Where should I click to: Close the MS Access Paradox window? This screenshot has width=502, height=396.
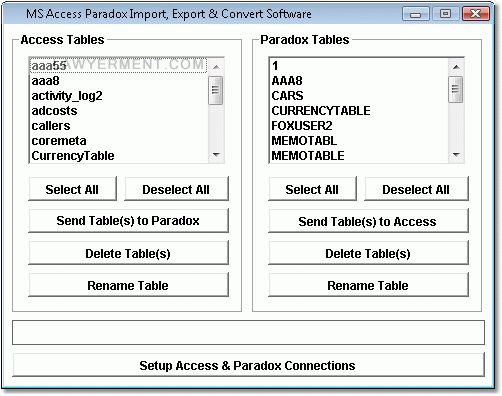tap(476, 14)
